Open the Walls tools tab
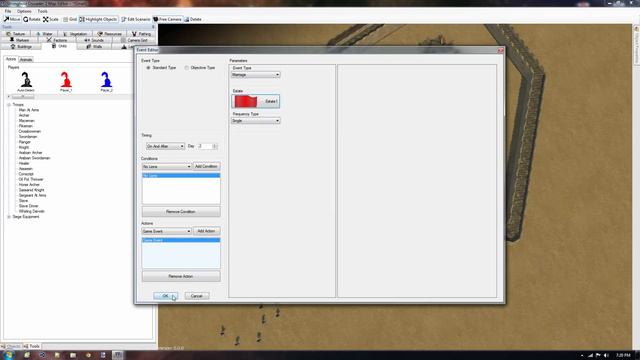Image resolution: width=640 pixels, height=360 pixels. point(94,47)
